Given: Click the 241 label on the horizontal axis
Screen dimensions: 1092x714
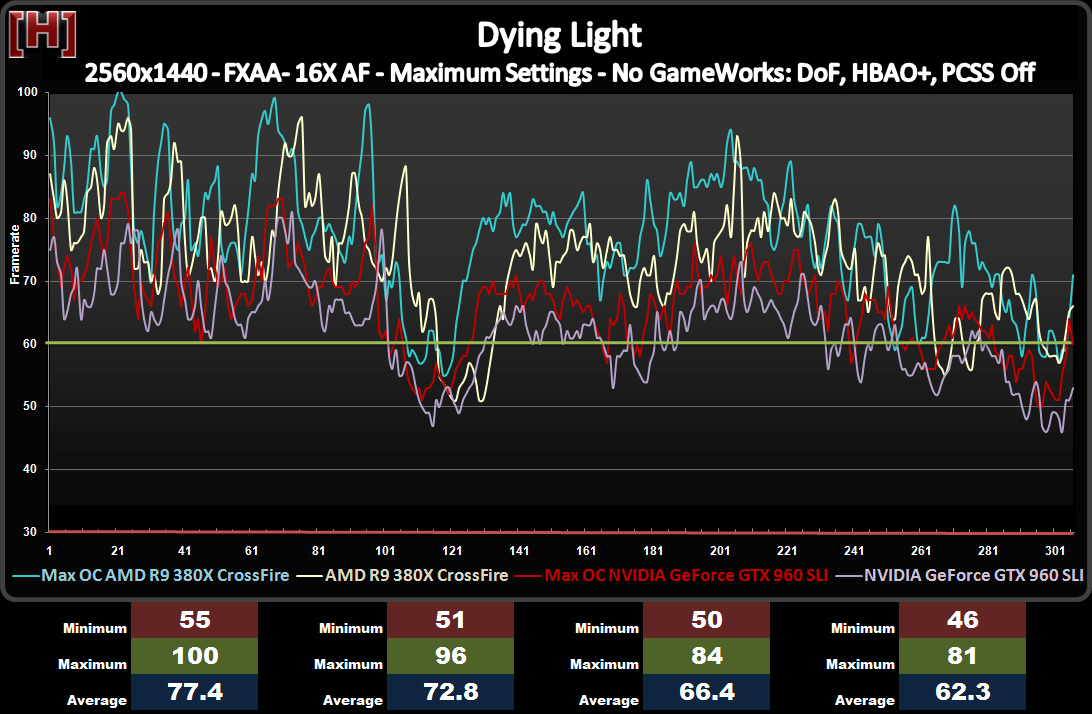Looking at the screenshot, I should [855, 550].
